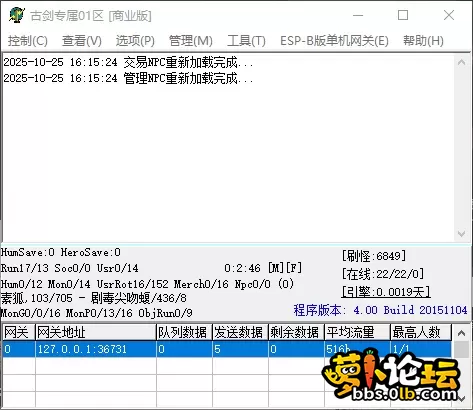Screen dimensions: 473x410
Task: Minimize the 古剑专属01区 window
Action: [x=358, y=15]
